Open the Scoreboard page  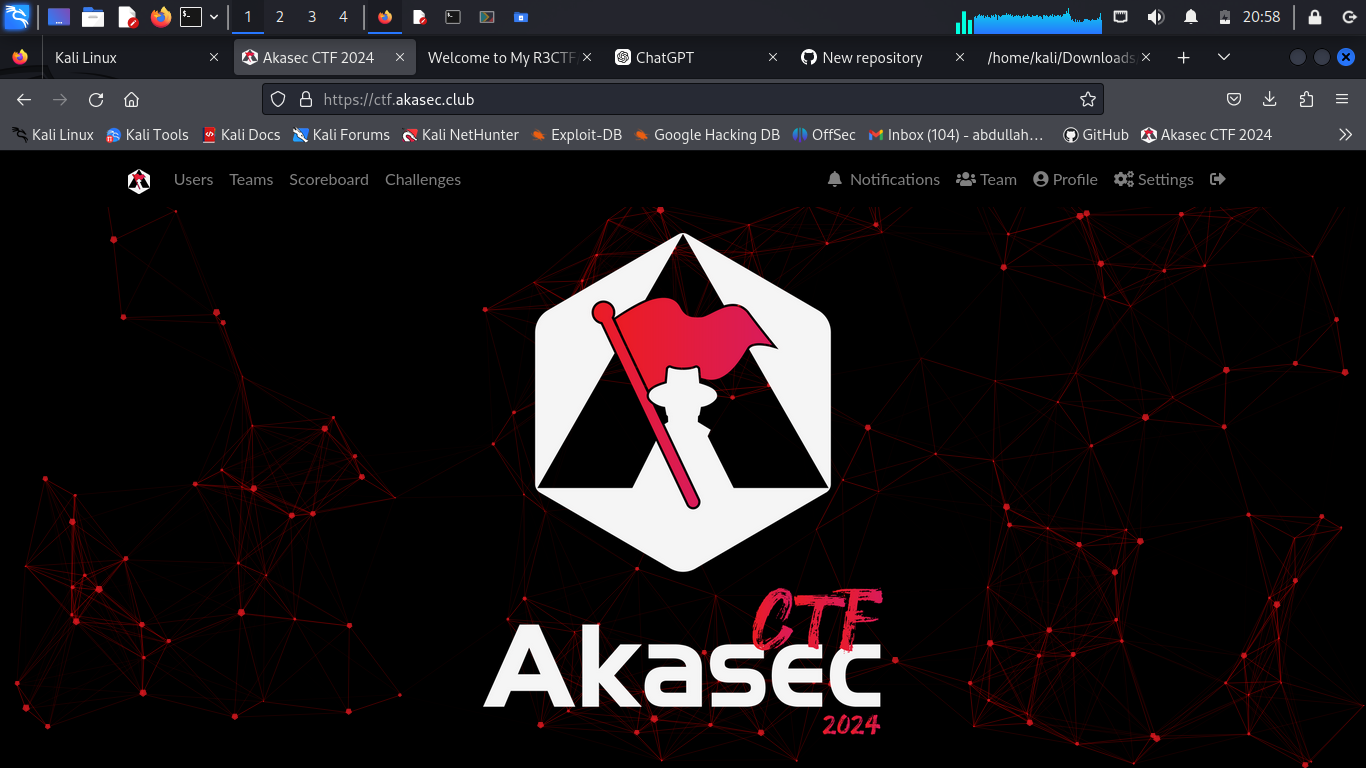(329, 180)
